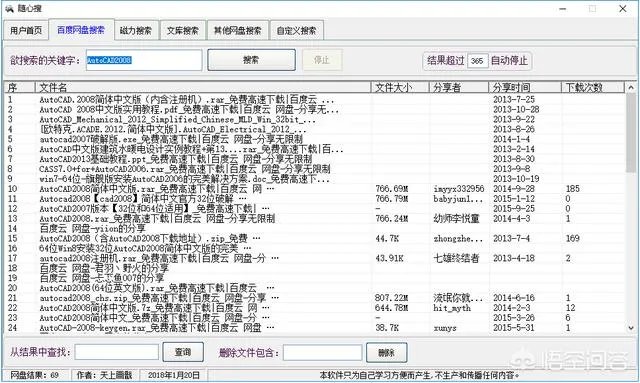640x383 pixels.
Task: Sort by the 文件名 column header
Action: [203, 87]
